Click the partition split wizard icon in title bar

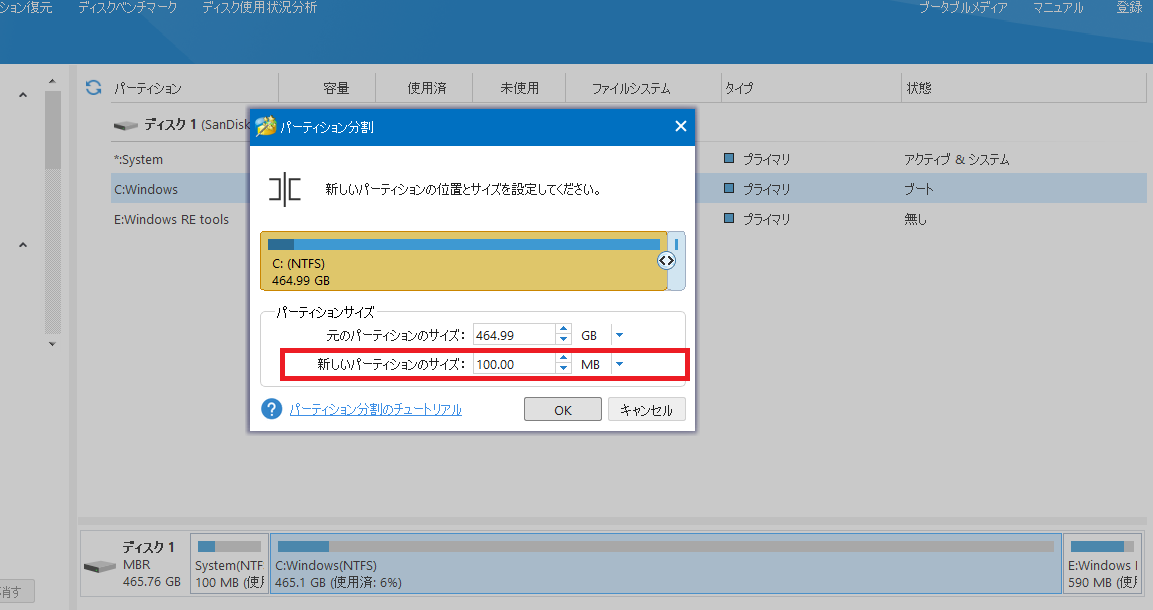[x=265, y=126]
